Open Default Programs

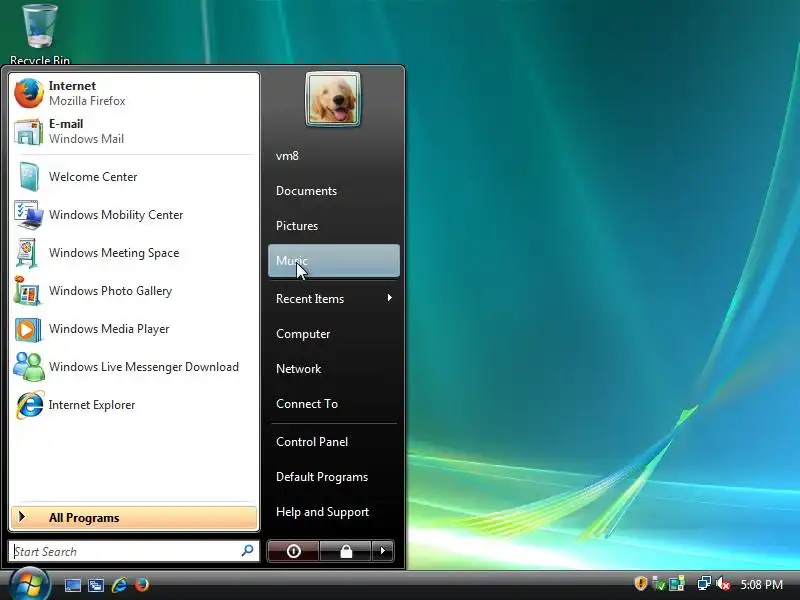334,477
